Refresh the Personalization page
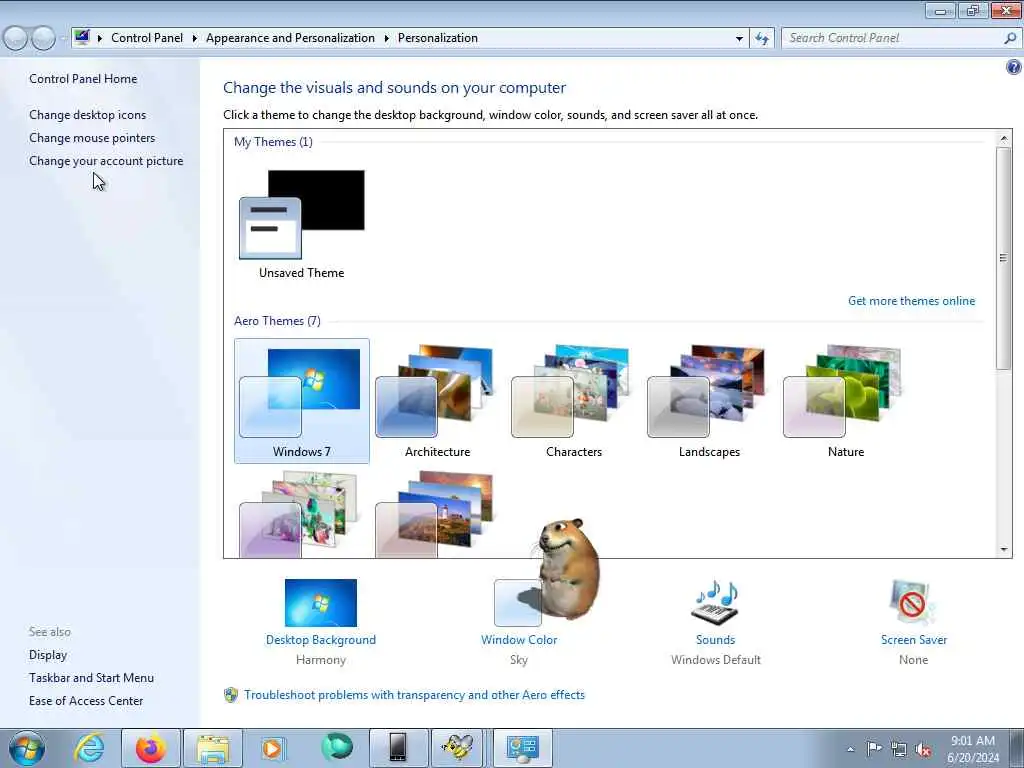The width and height of the screenshot is (1024, 768). pyautogui.click(x=761, y=39)
